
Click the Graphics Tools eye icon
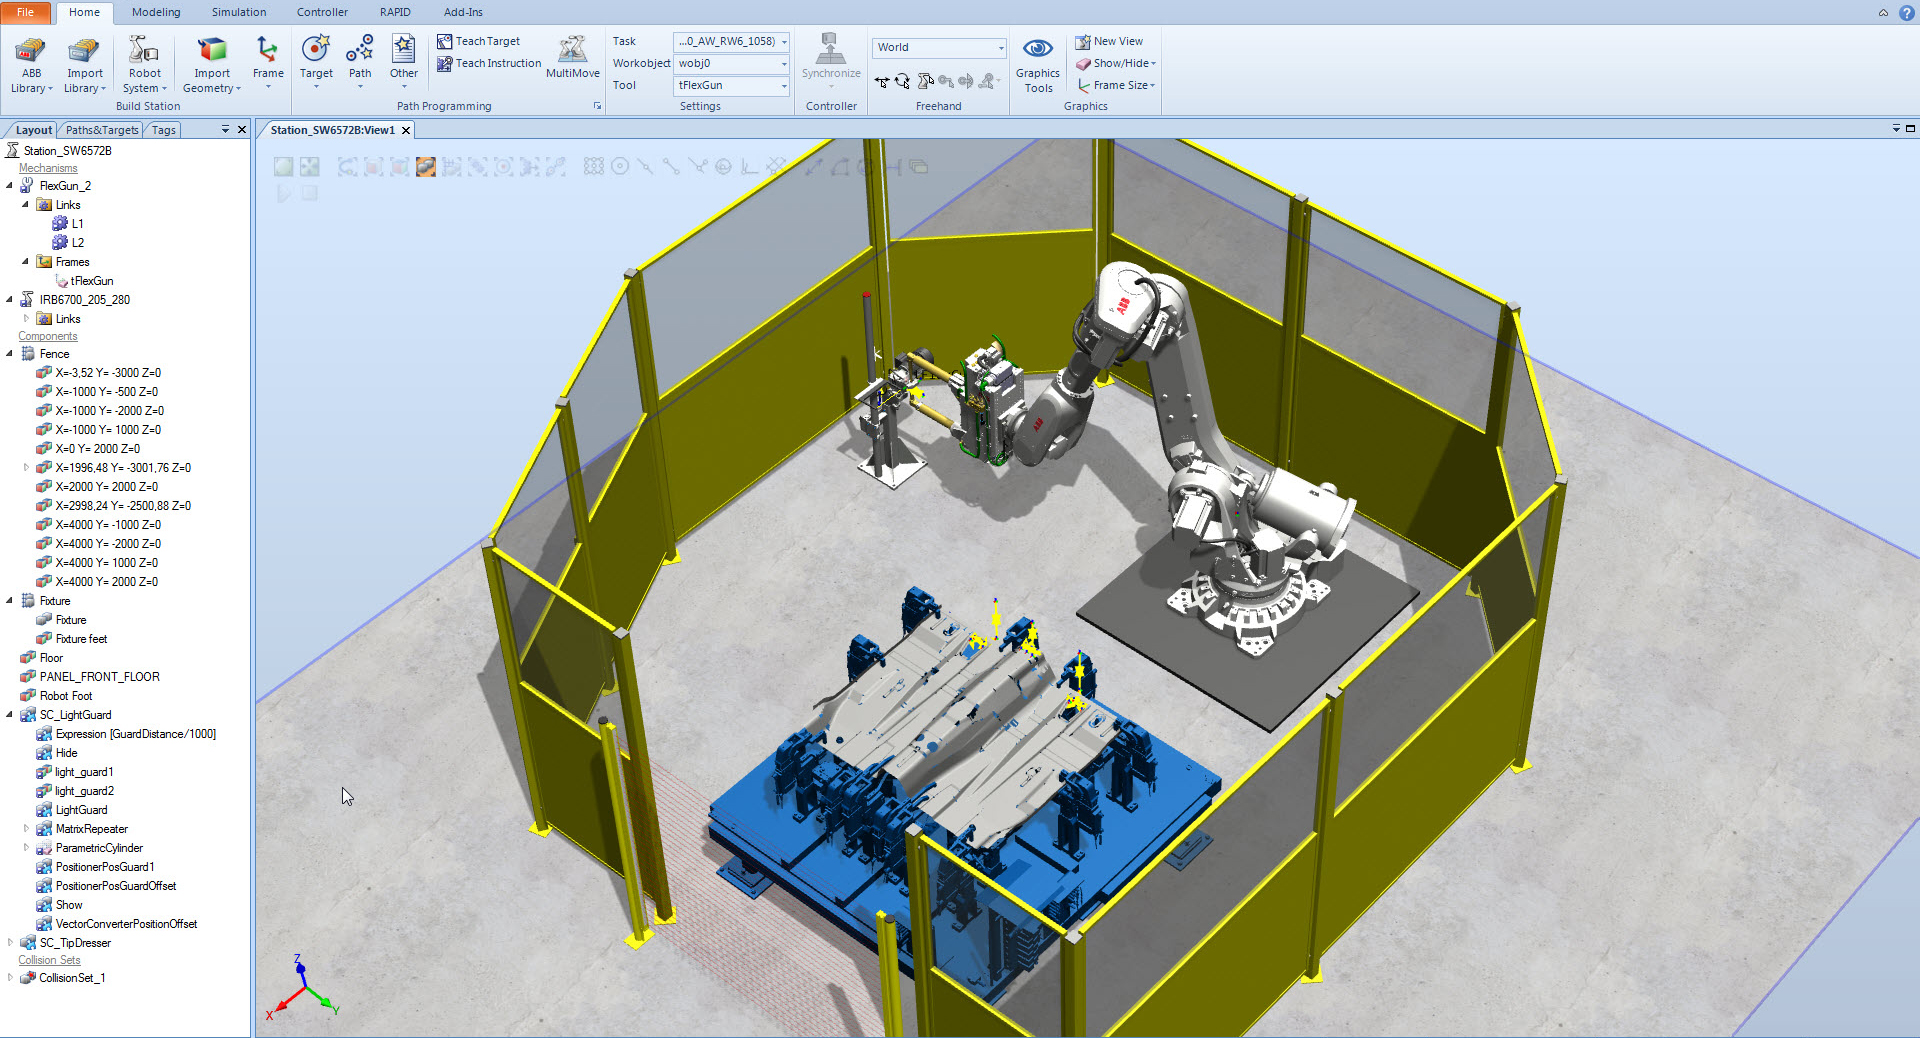pos(1037,47)
